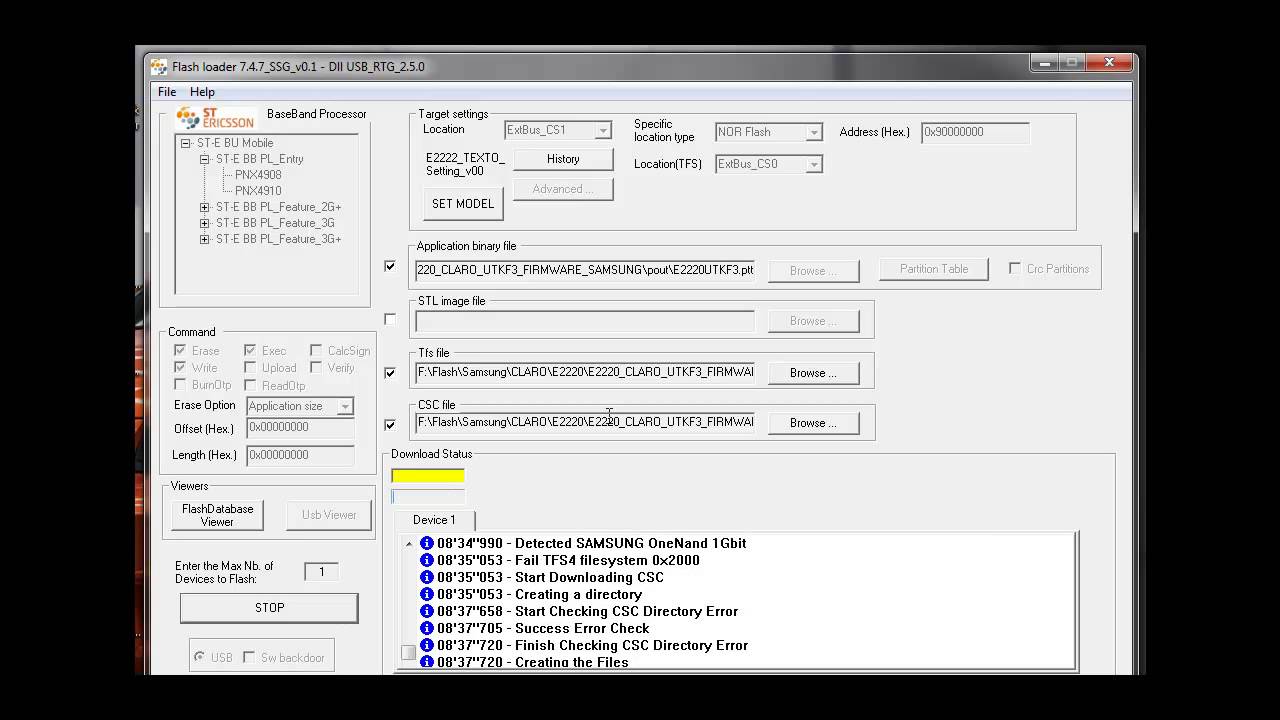This screenshot has height=720, width=1280.
Task: Check the Sw backdoor checkbox
Action: click(249, 657)
